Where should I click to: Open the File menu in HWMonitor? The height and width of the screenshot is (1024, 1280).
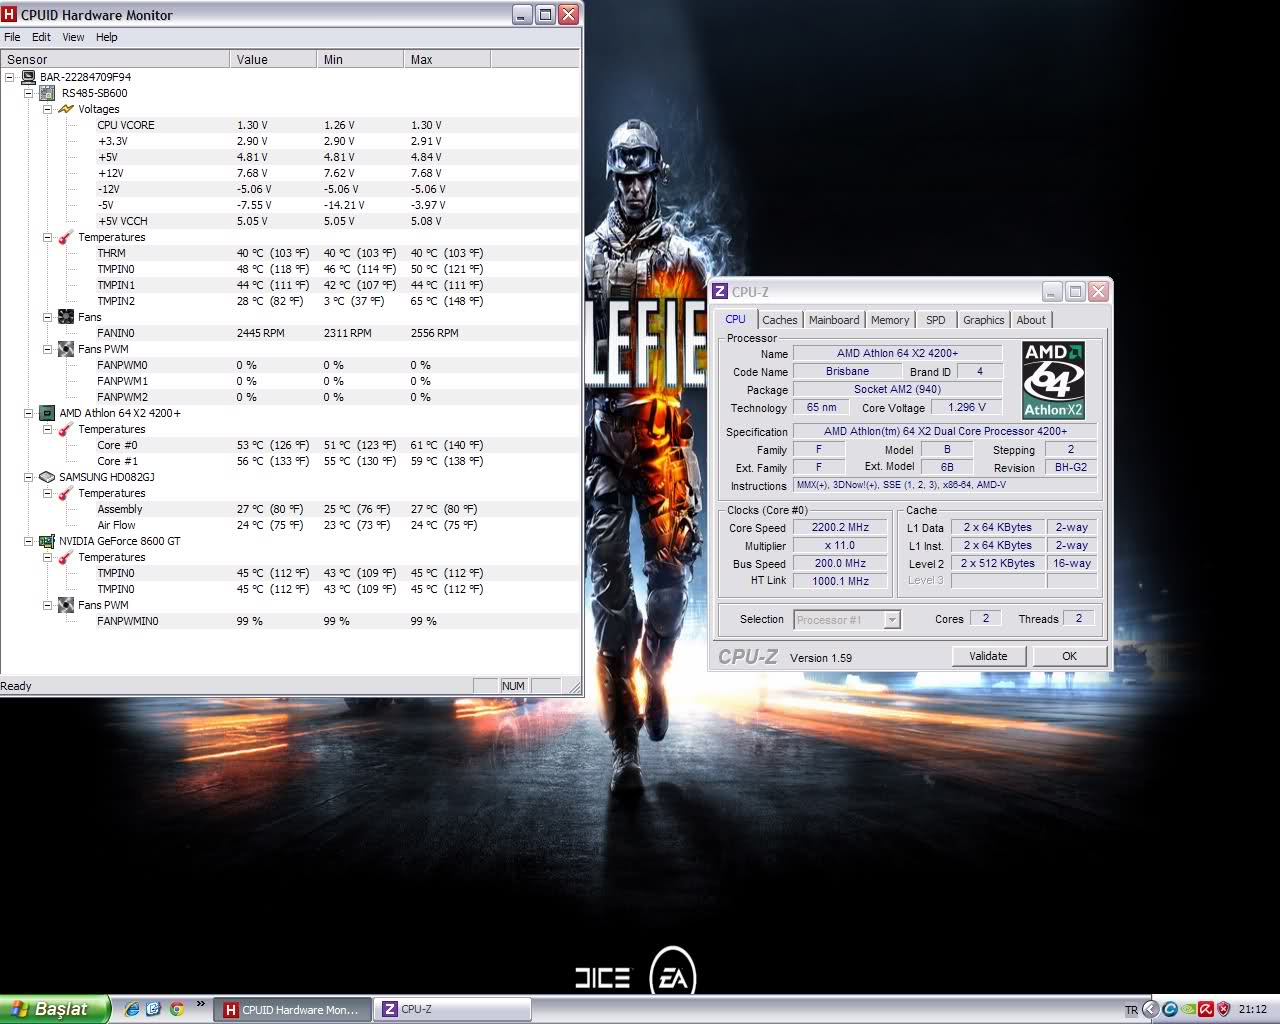point(12,37)
